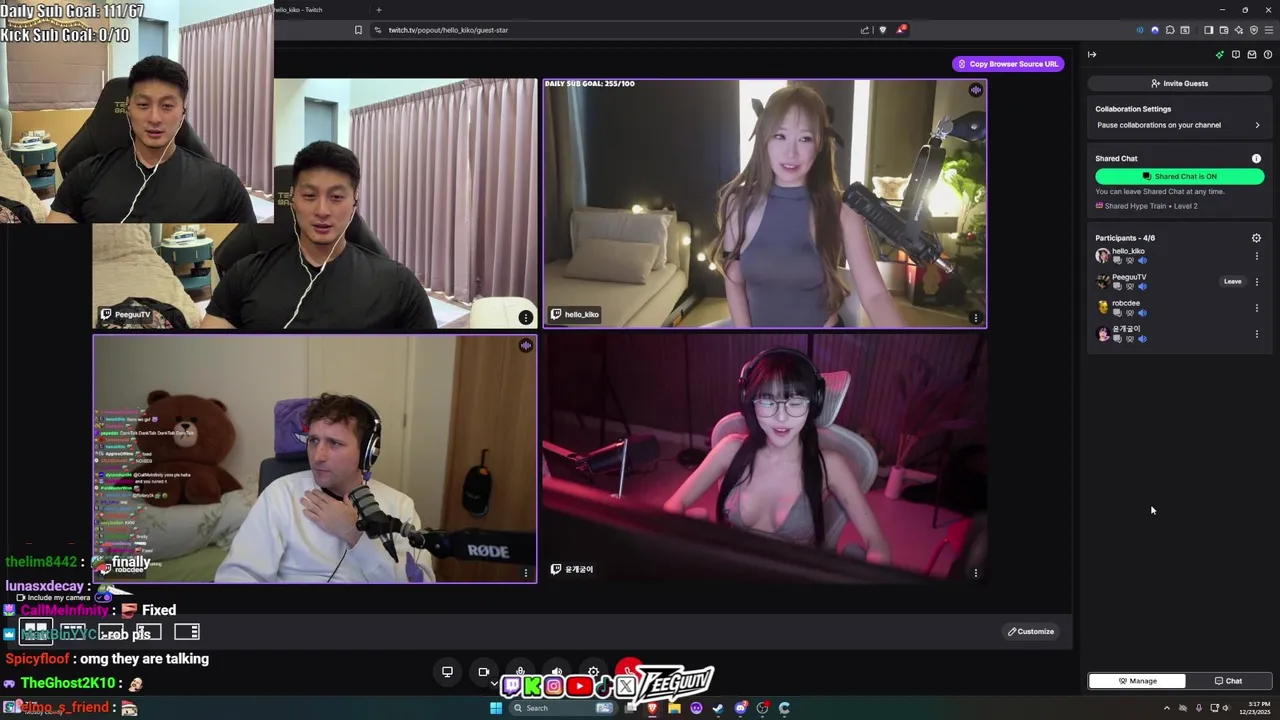Open Steam from the taskbar

(x=718, y=708)
